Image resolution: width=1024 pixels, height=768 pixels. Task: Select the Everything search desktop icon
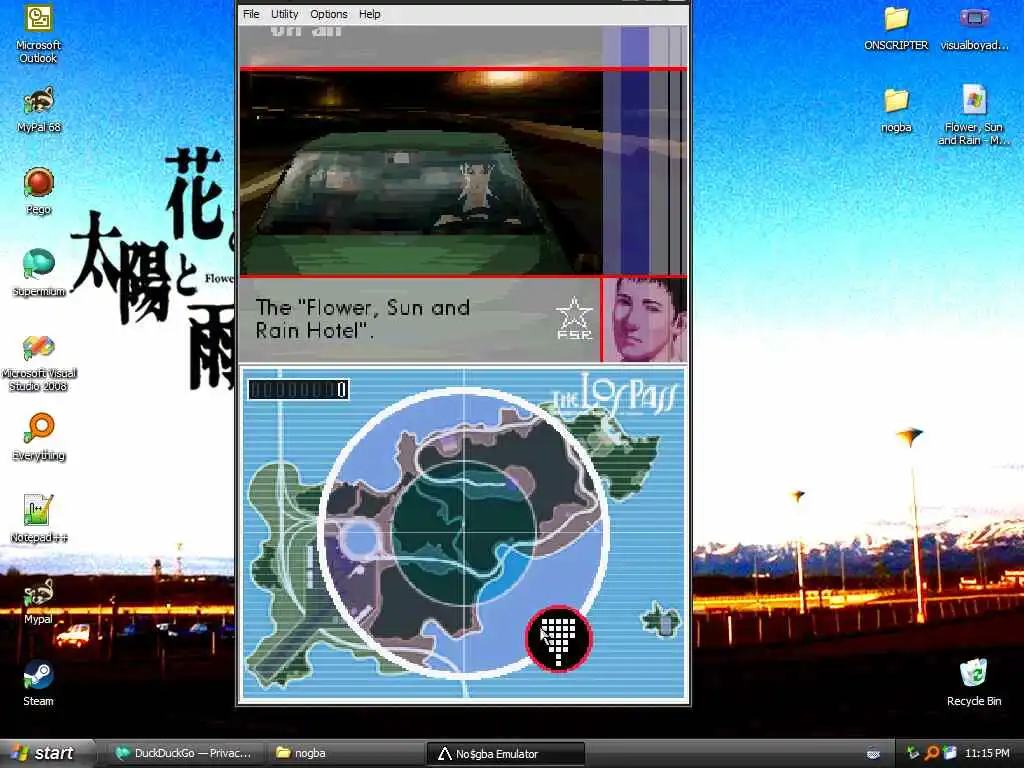click(38, 438)
